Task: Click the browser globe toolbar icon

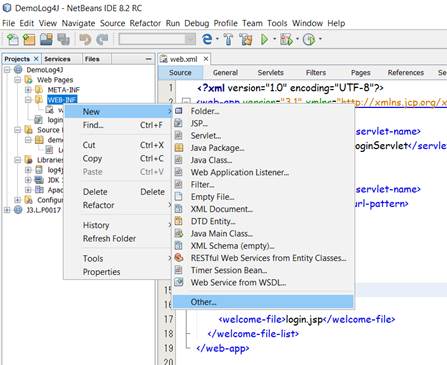Action: coord(207,39)
